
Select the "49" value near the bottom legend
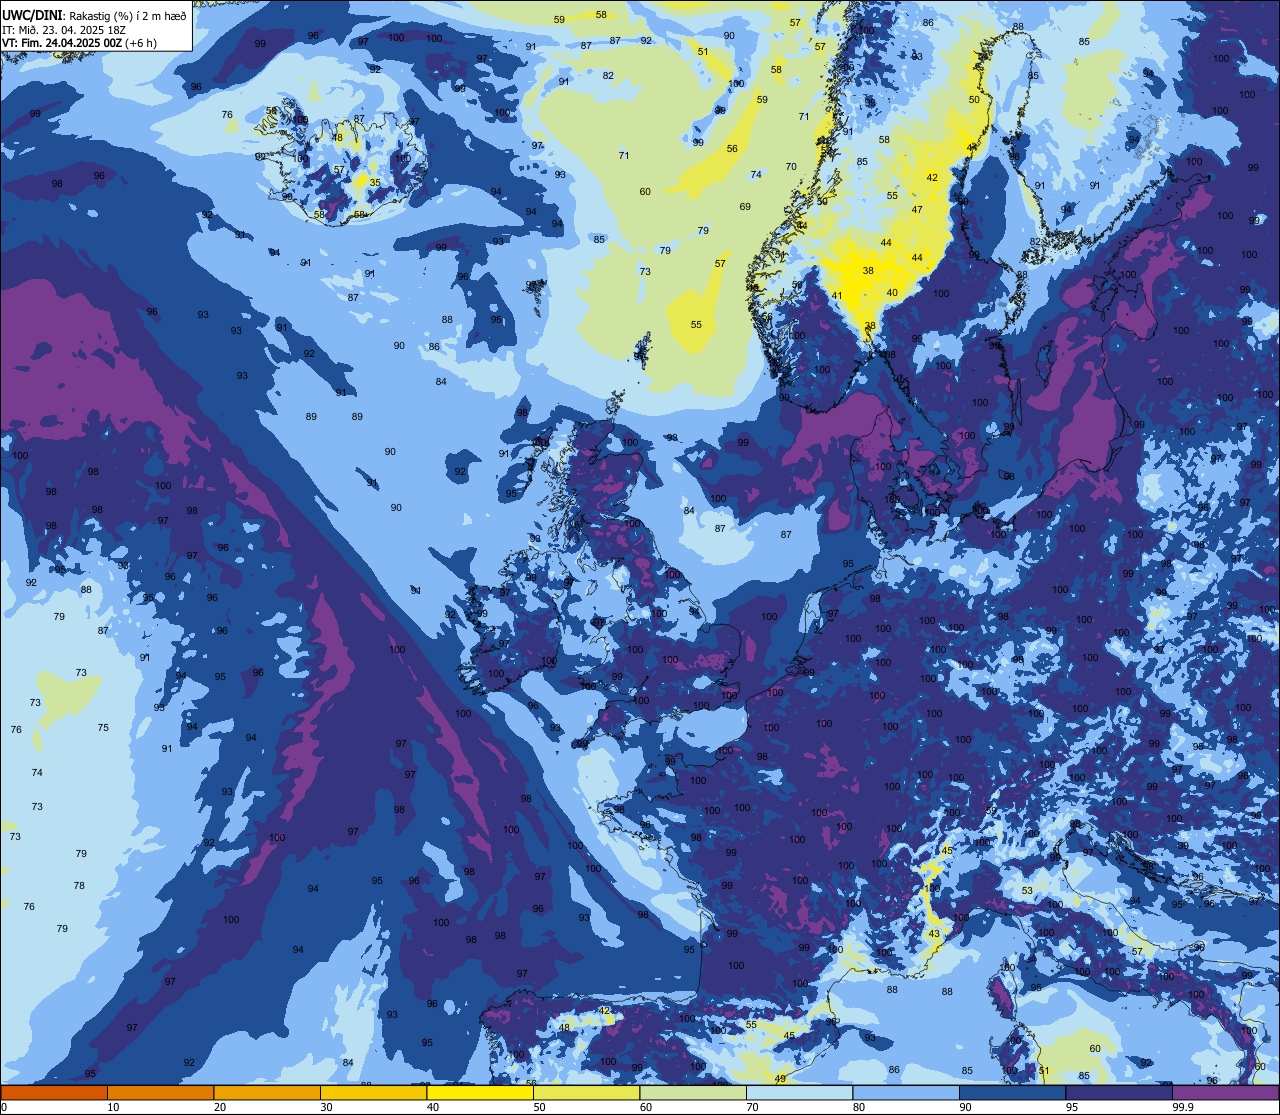780,1078
